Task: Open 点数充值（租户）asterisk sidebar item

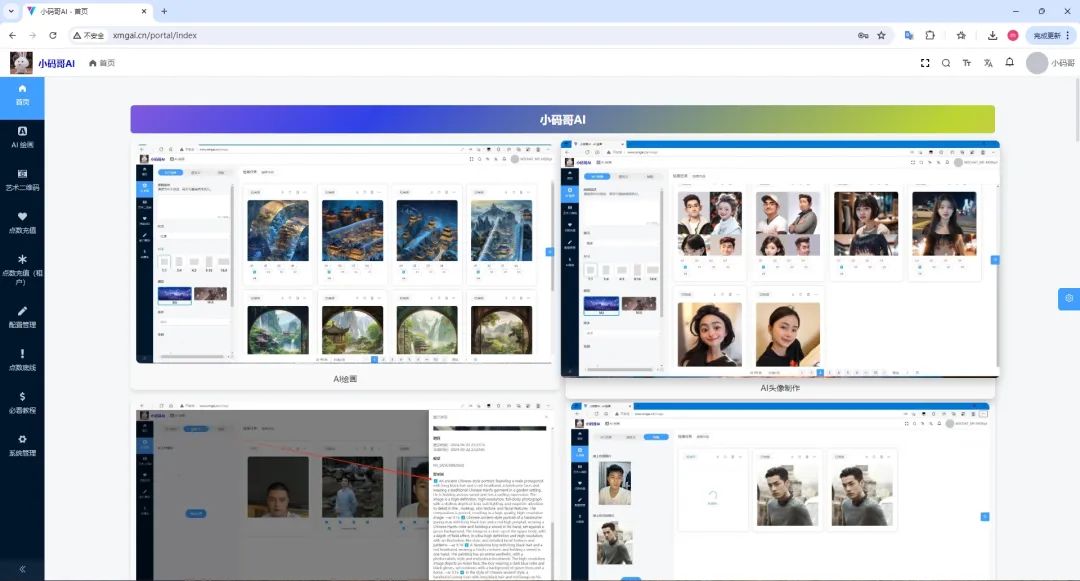Action: (x=22, y=269)
